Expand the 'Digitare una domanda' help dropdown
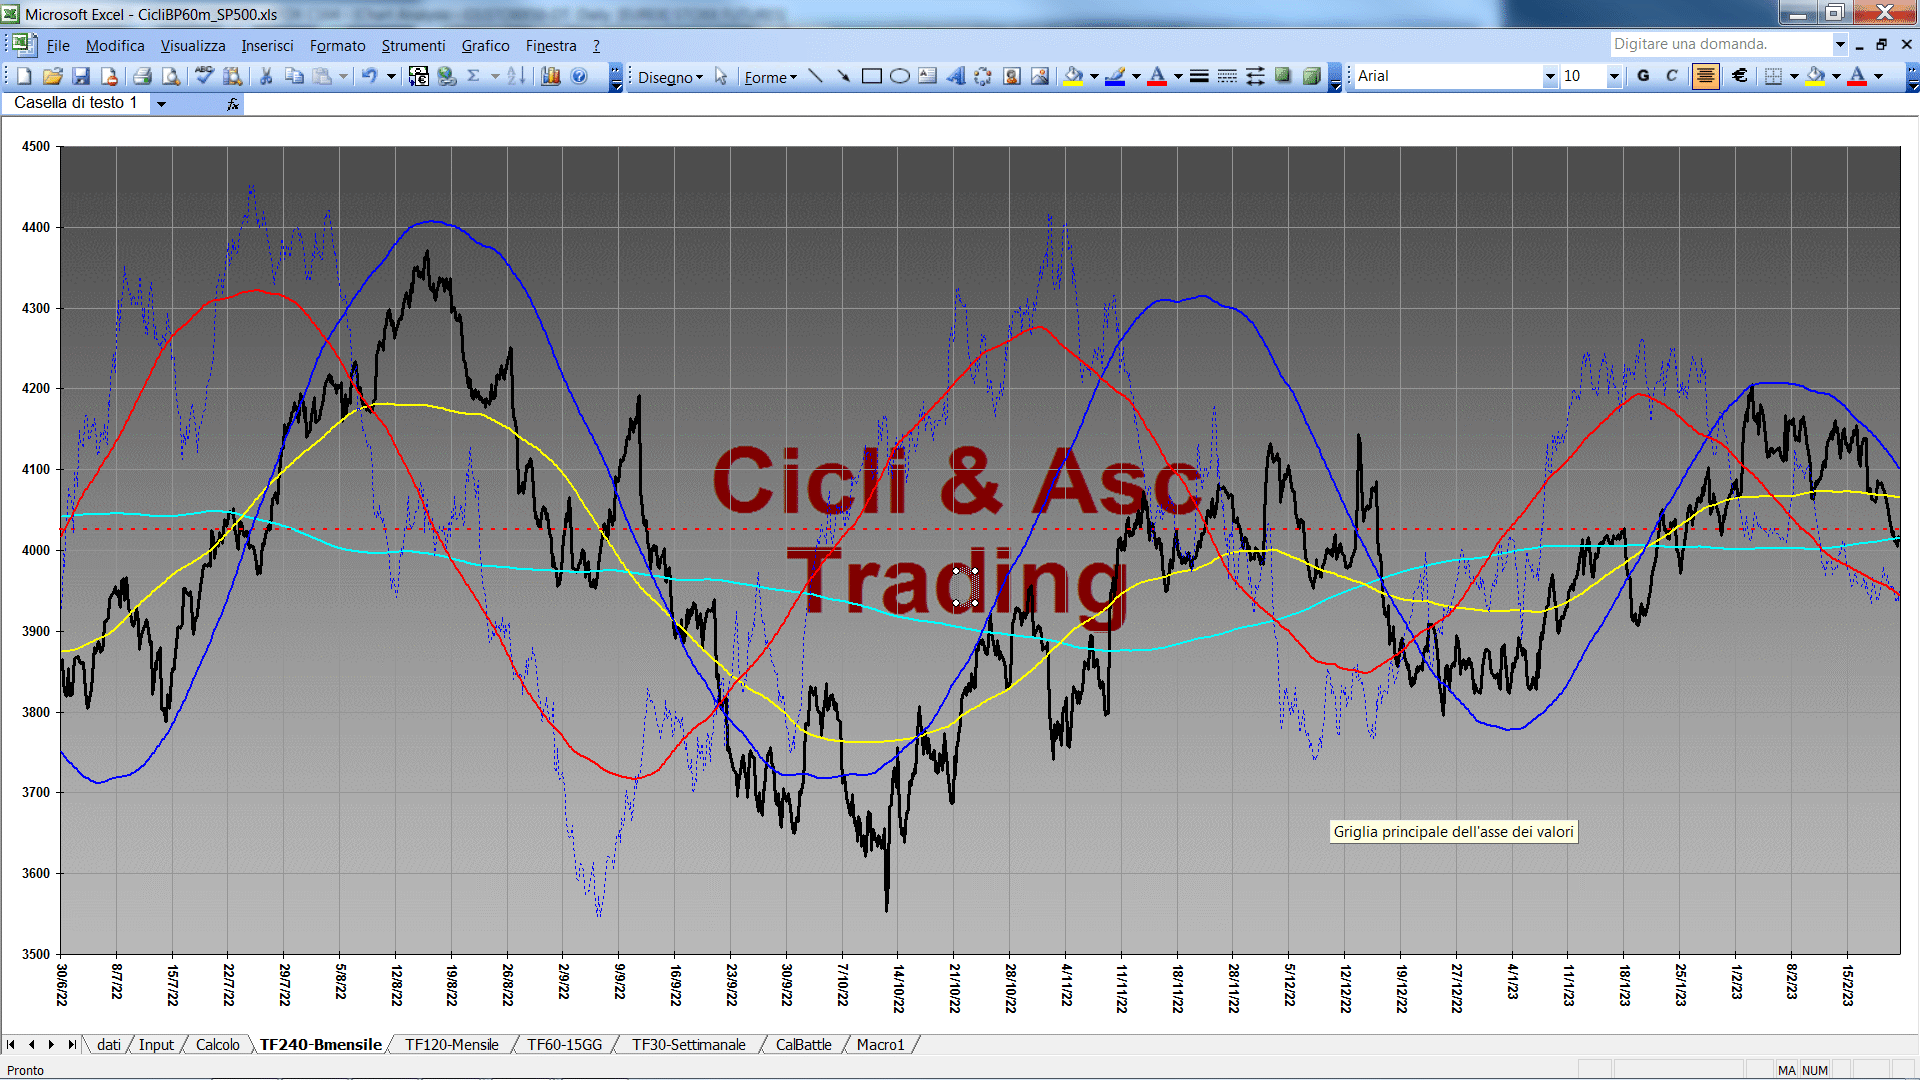 pyautogui.click(x=1839, y=44)
